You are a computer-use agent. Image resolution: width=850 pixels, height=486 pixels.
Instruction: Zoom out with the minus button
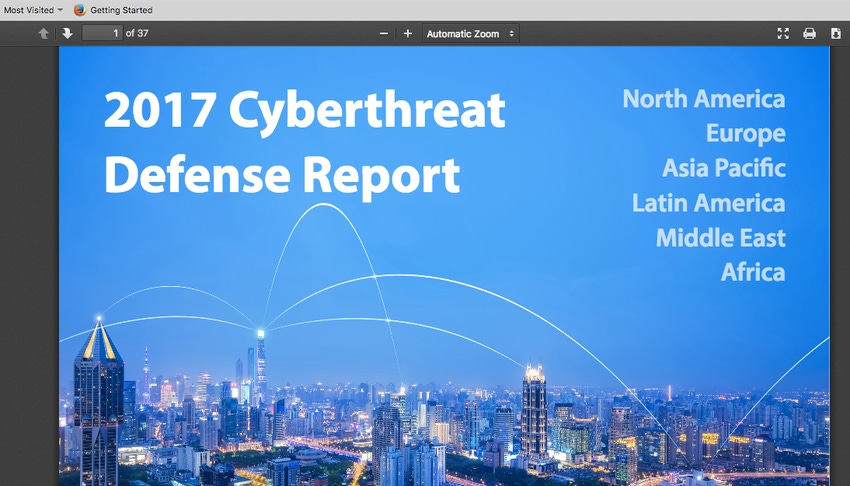tap(384, 34)
